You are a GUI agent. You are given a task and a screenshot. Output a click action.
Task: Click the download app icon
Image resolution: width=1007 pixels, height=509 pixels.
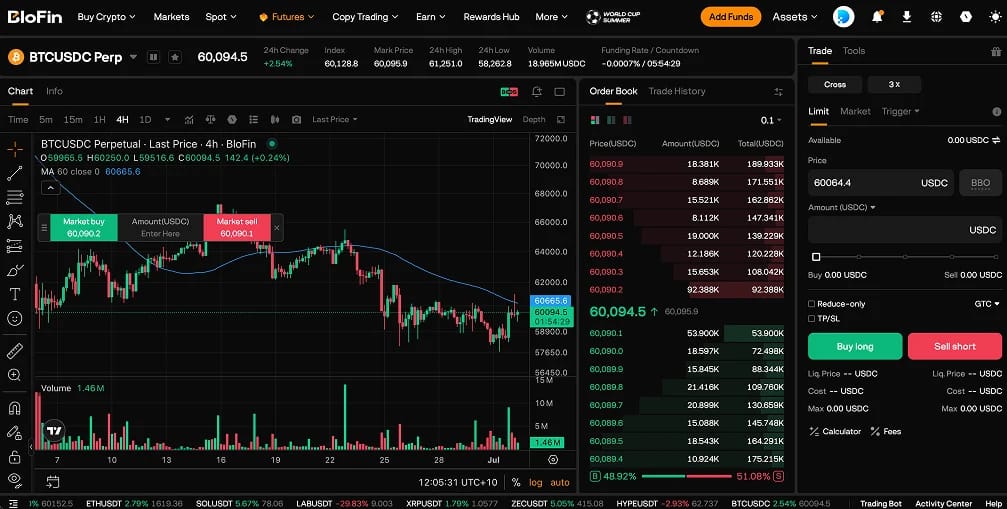907,17
